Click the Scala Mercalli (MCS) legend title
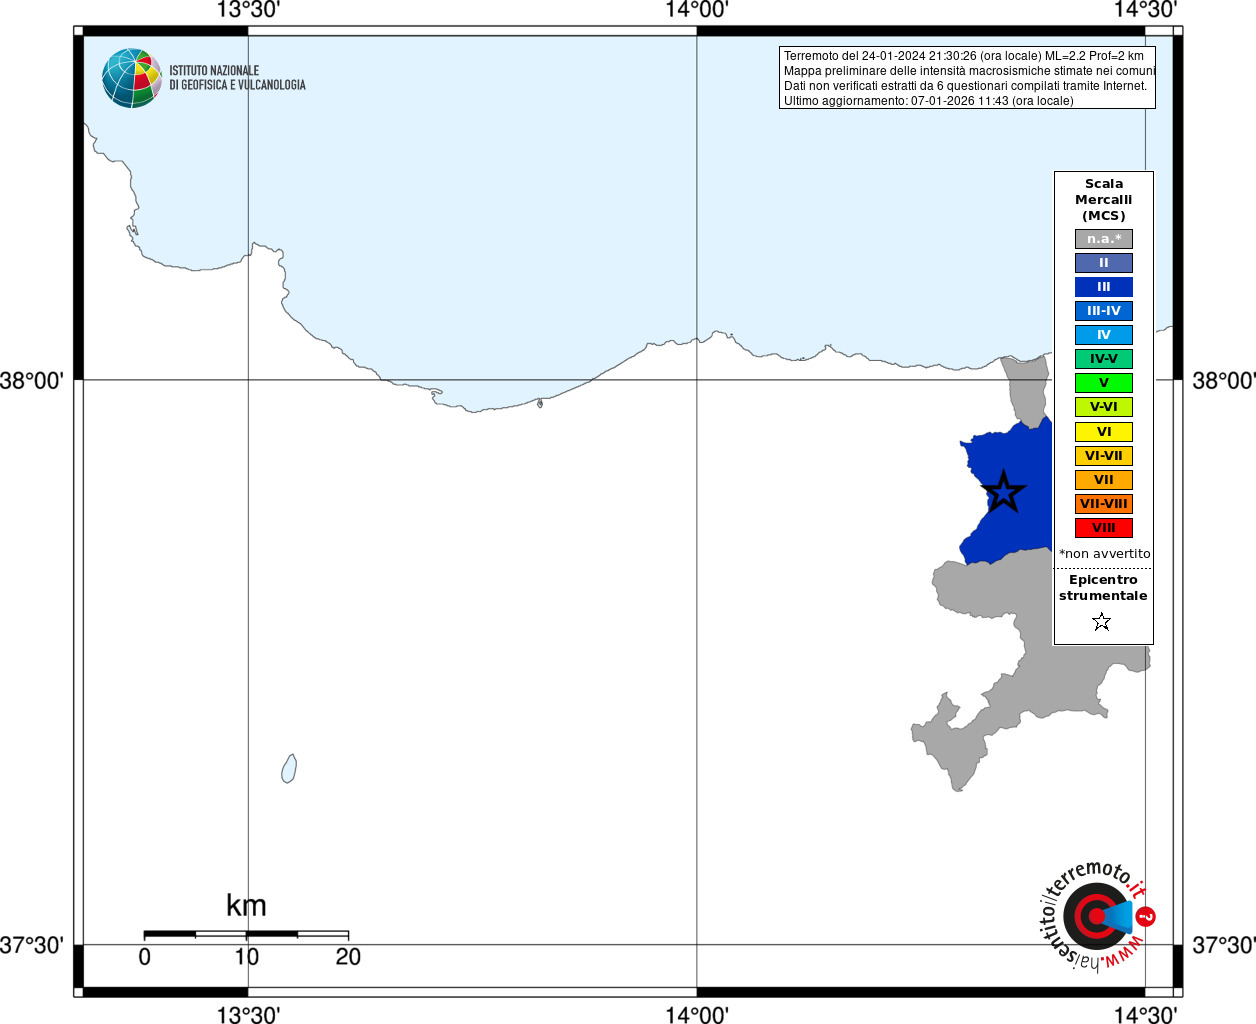The height and width of the screenshot is (1024, 1256). [x=1104, y=200]
